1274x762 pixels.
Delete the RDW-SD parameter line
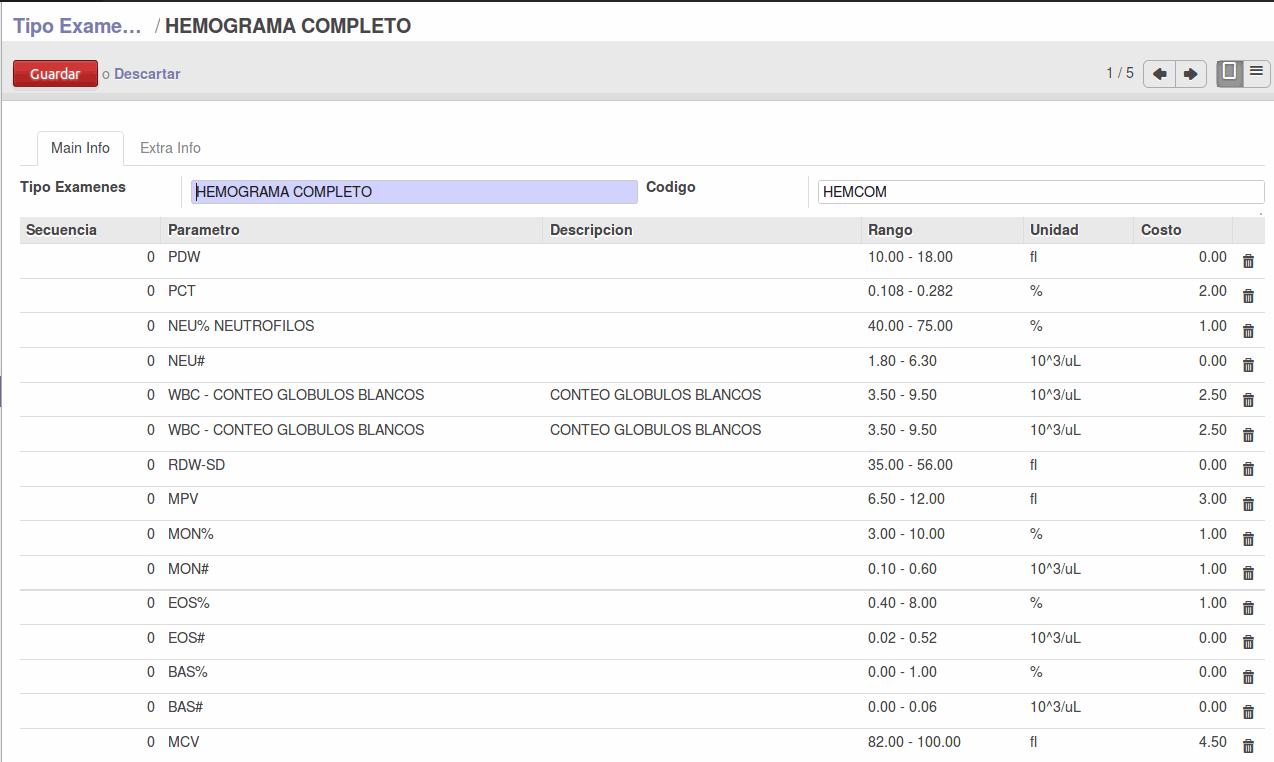(x=1248, y=469)
